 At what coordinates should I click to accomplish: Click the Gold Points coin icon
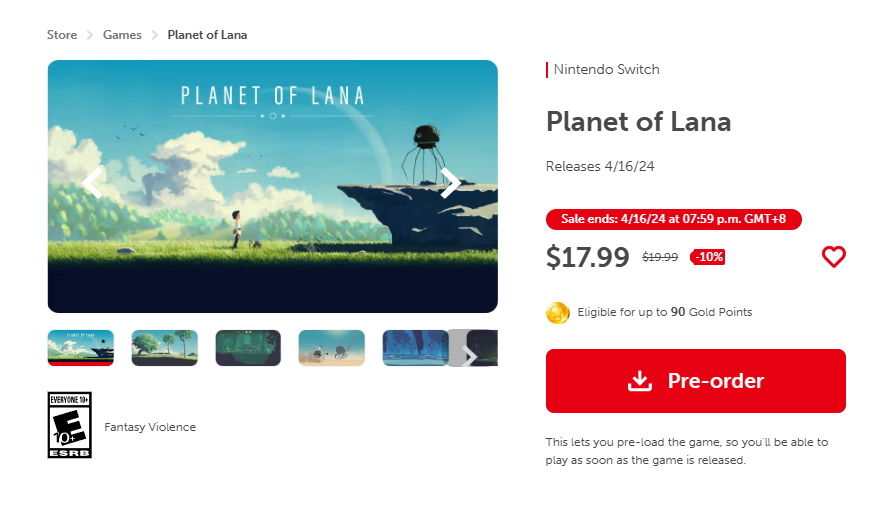point(558,313)
